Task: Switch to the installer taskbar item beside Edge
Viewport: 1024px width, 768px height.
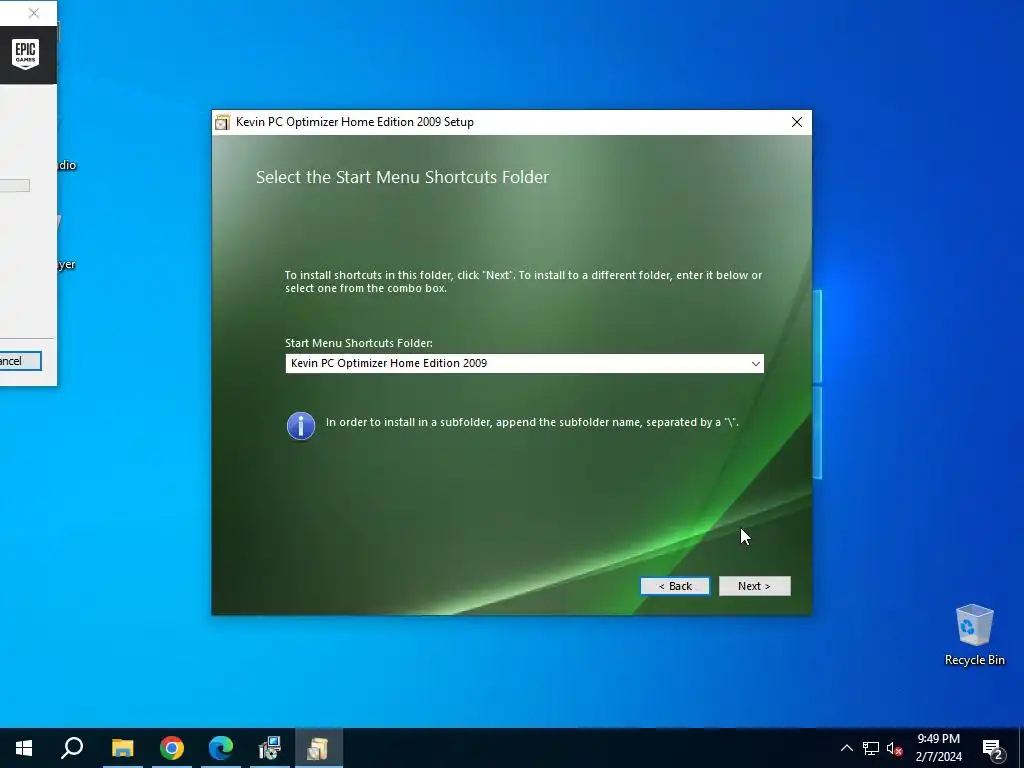Action: coord(269,748)
